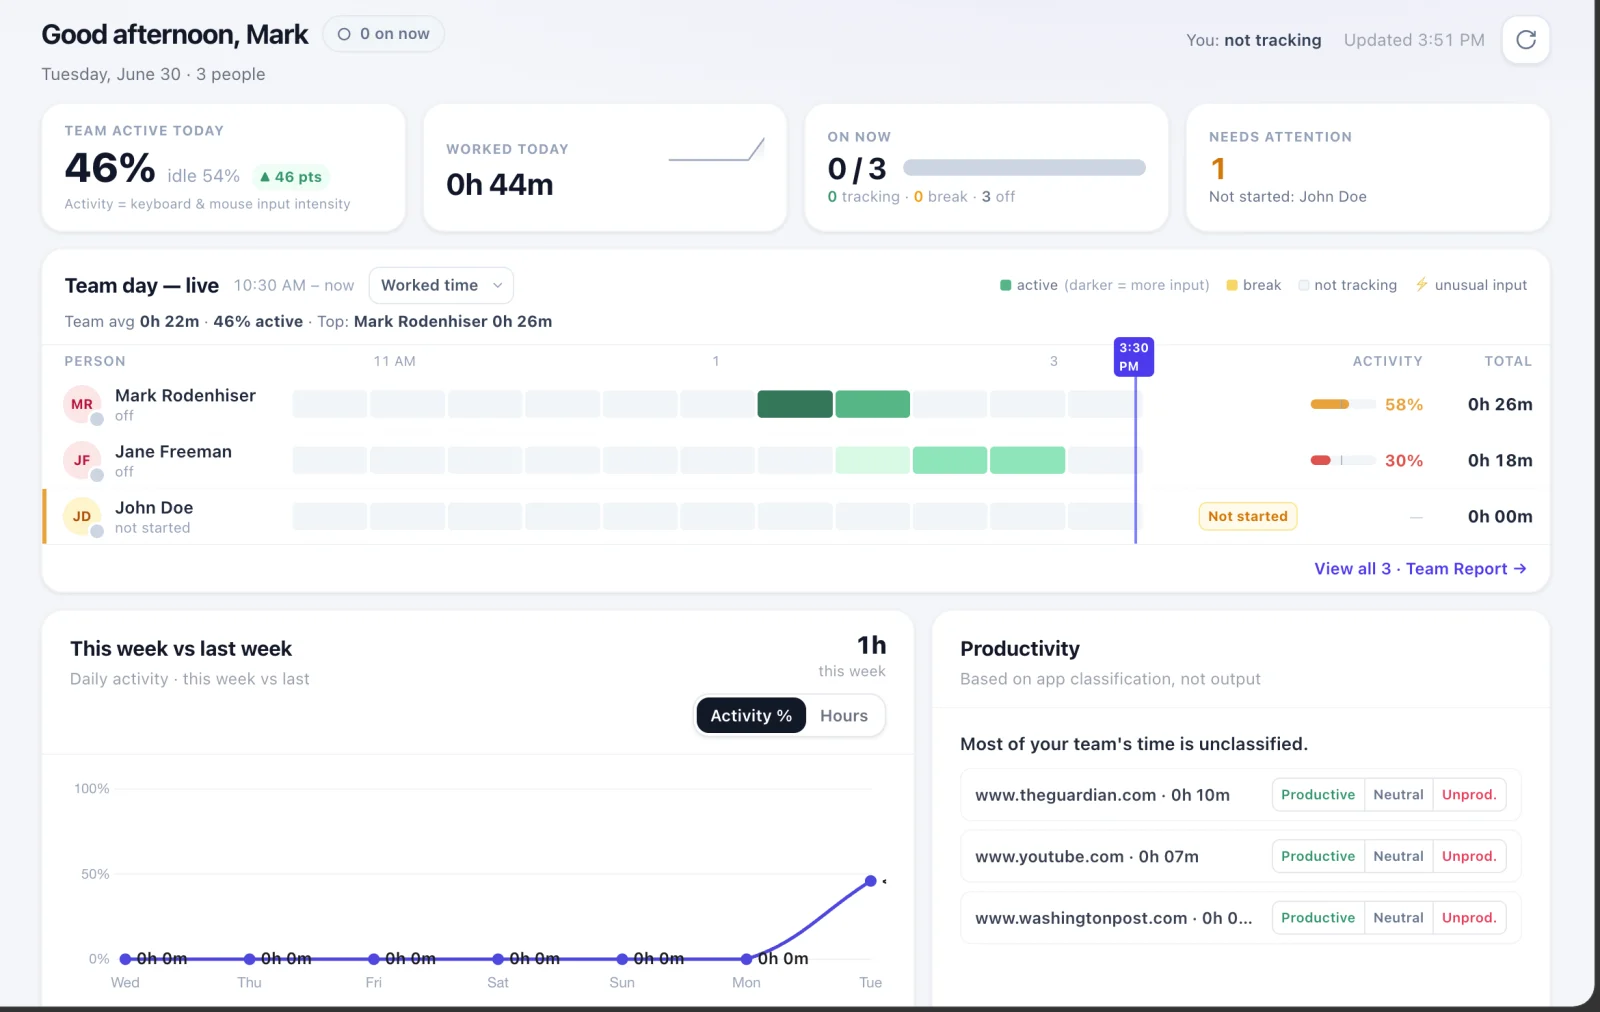Mark theguardian.com as Neutral
This screenshot has height=1012, width=1600.
pyautogui.click(x=1398, y=795)
